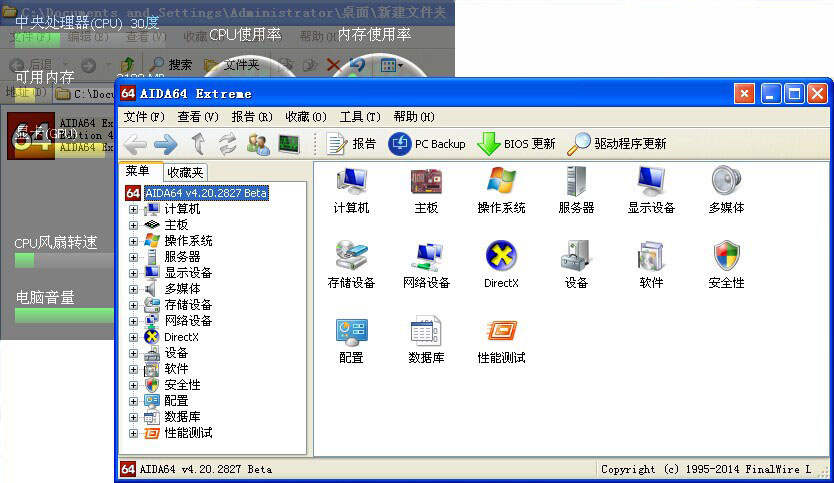This screenshot has width=834, height=483.
Task: Select 设备 in the tree
Action: 176,353
